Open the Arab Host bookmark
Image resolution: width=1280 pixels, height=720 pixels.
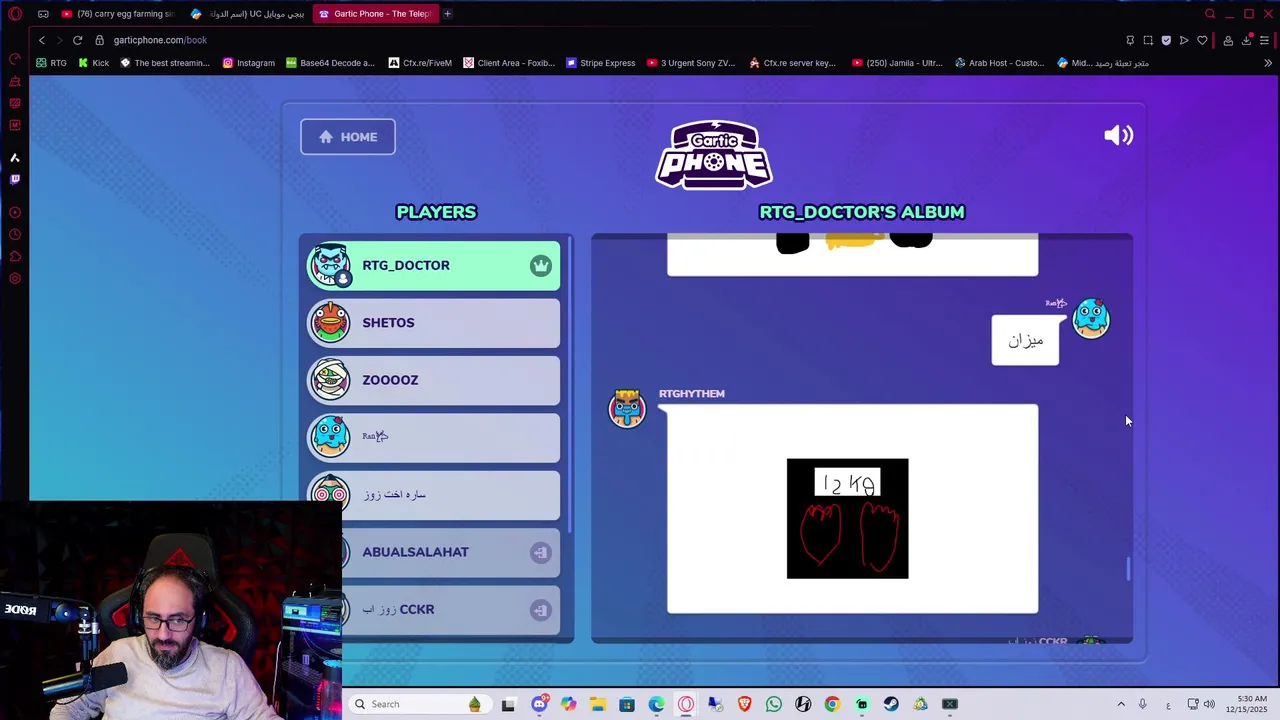(999, 63)
